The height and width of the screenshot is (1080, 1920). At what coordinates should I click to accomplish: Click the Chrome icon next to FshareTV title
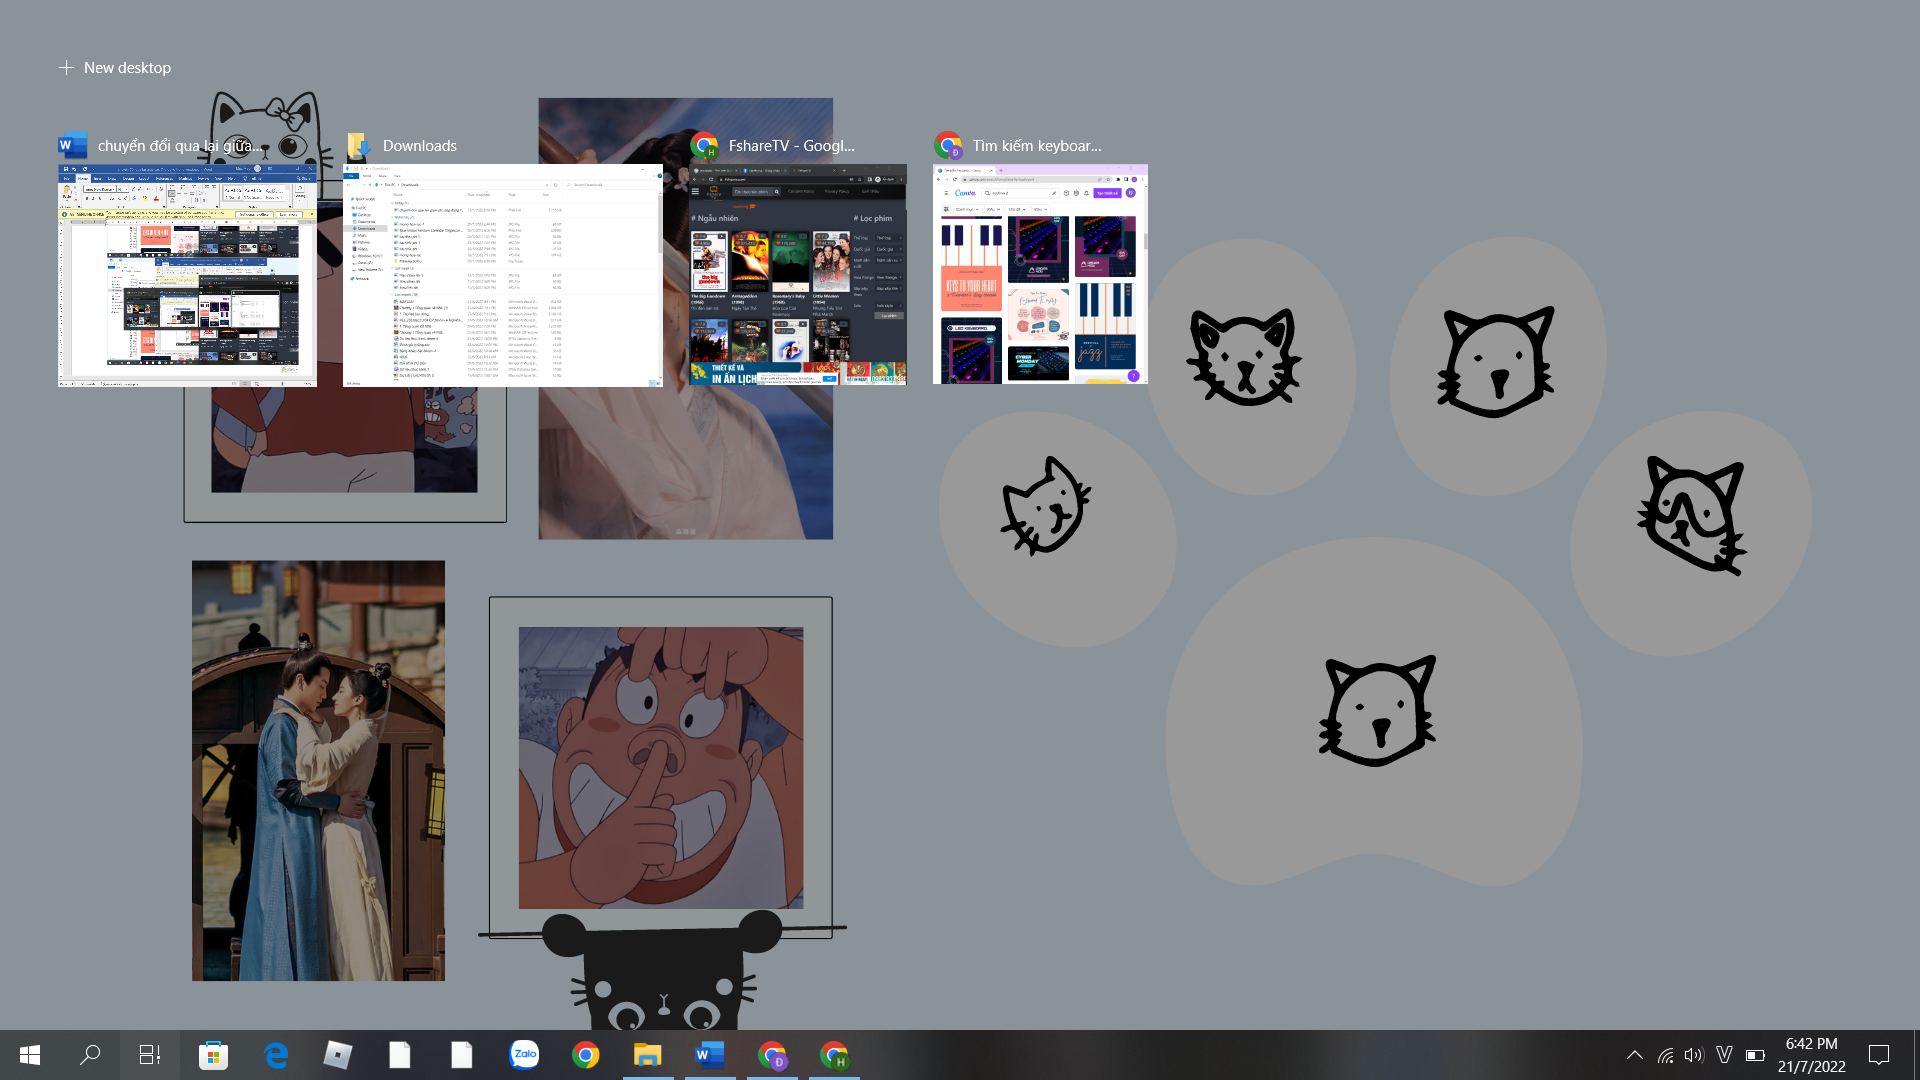[704, 146]
